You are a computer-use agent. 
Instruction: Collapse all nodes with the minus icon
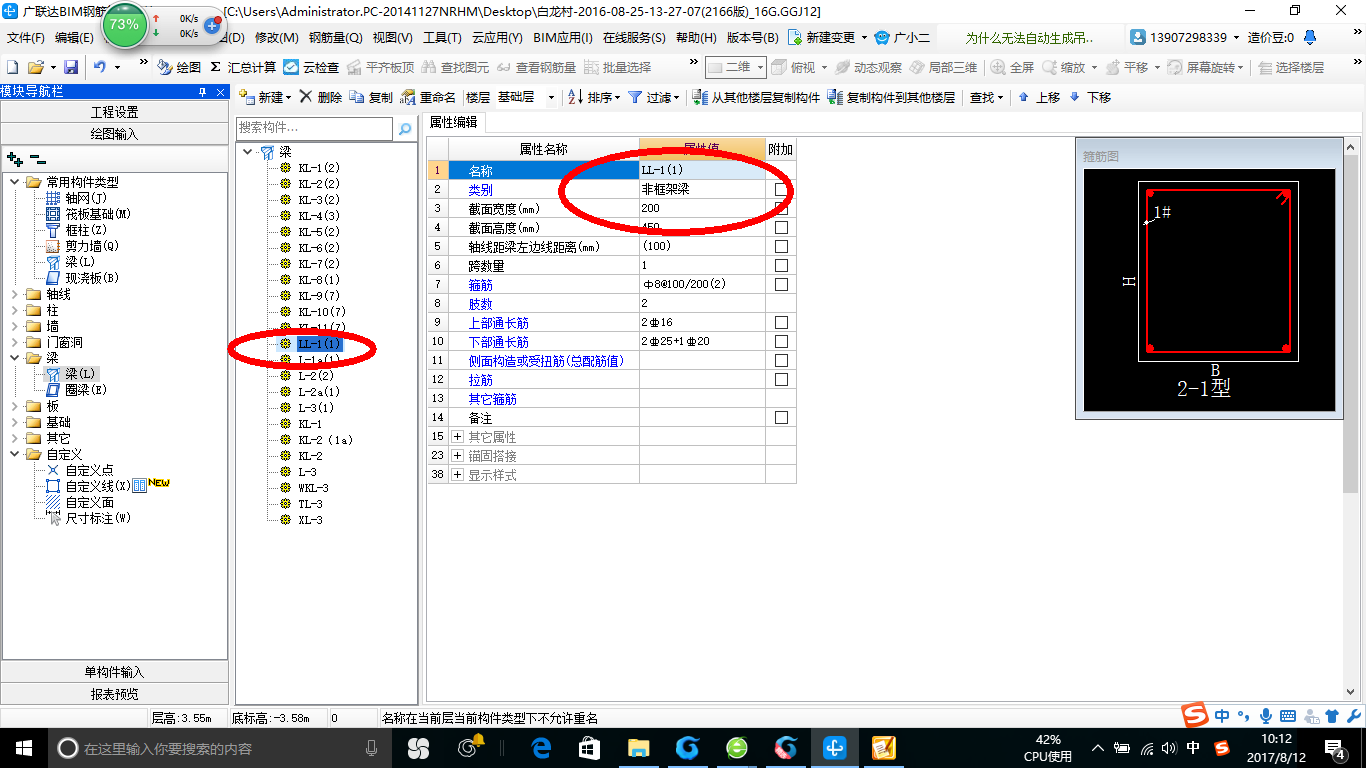point(38,158)
